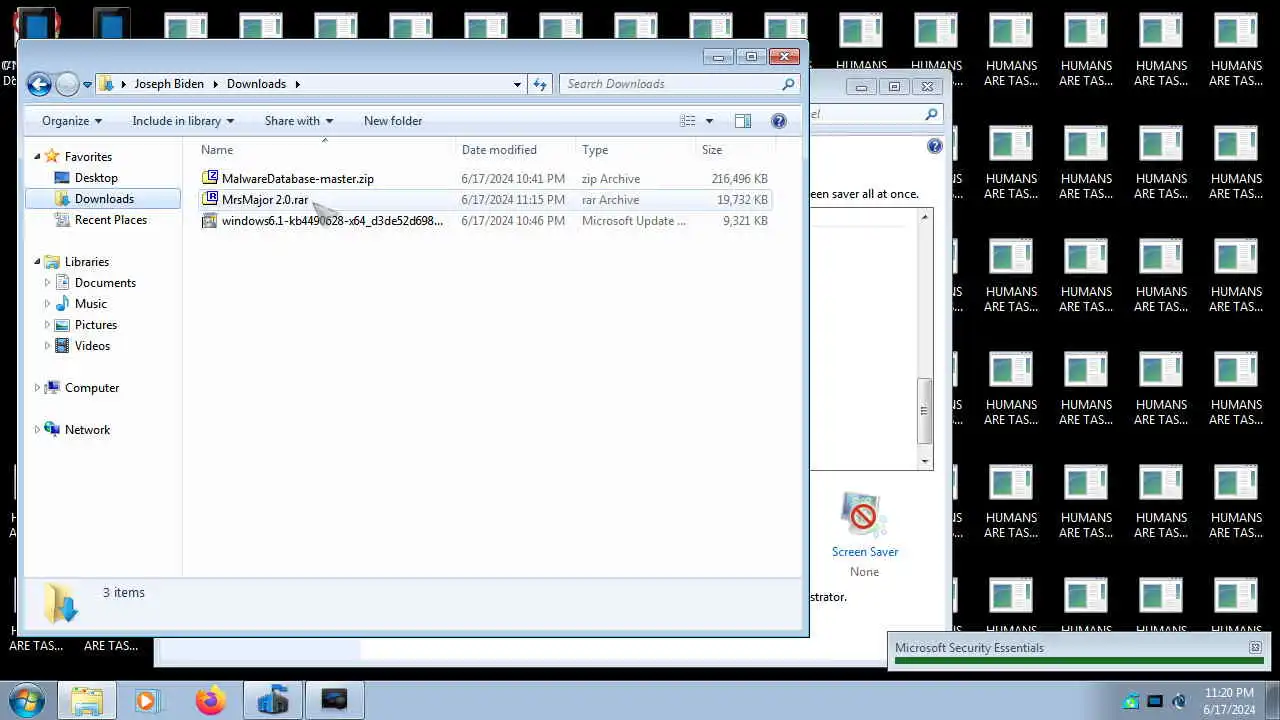The image size is (1280, 720).
Task: Select the windows6.1-kb4490628 update icon
Action: pos(209,220)
